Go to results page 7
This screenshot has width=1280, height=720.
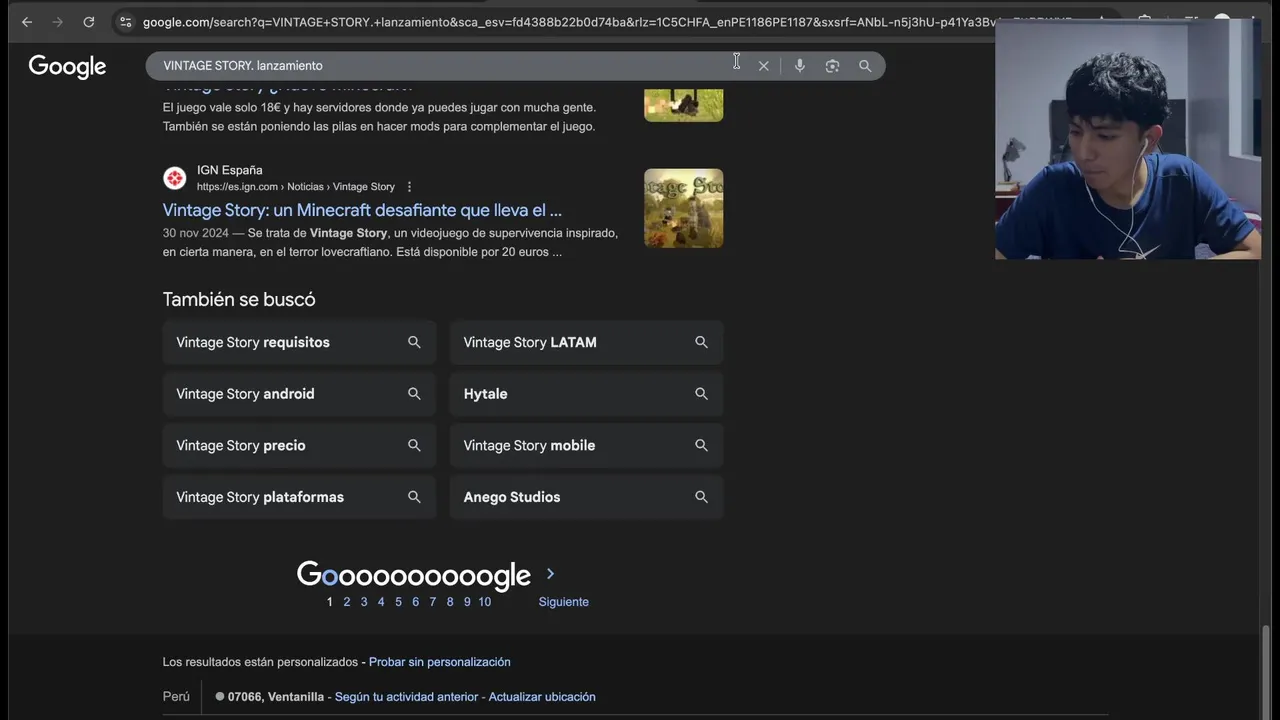[432, 602]
